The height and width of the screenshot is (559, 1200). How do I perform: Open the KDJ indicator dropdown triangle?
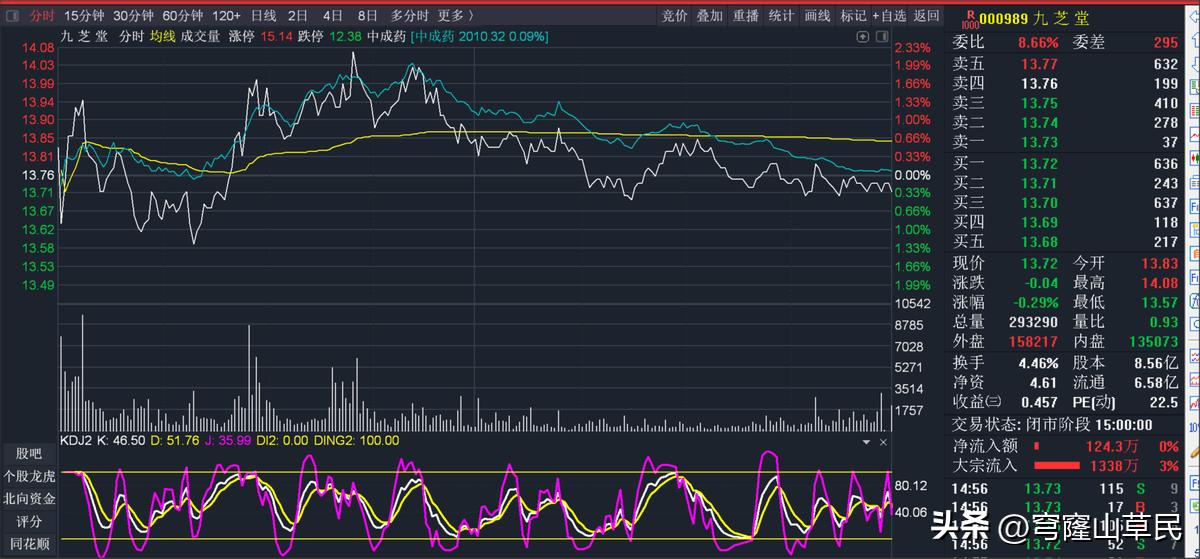tap(867, 441)
